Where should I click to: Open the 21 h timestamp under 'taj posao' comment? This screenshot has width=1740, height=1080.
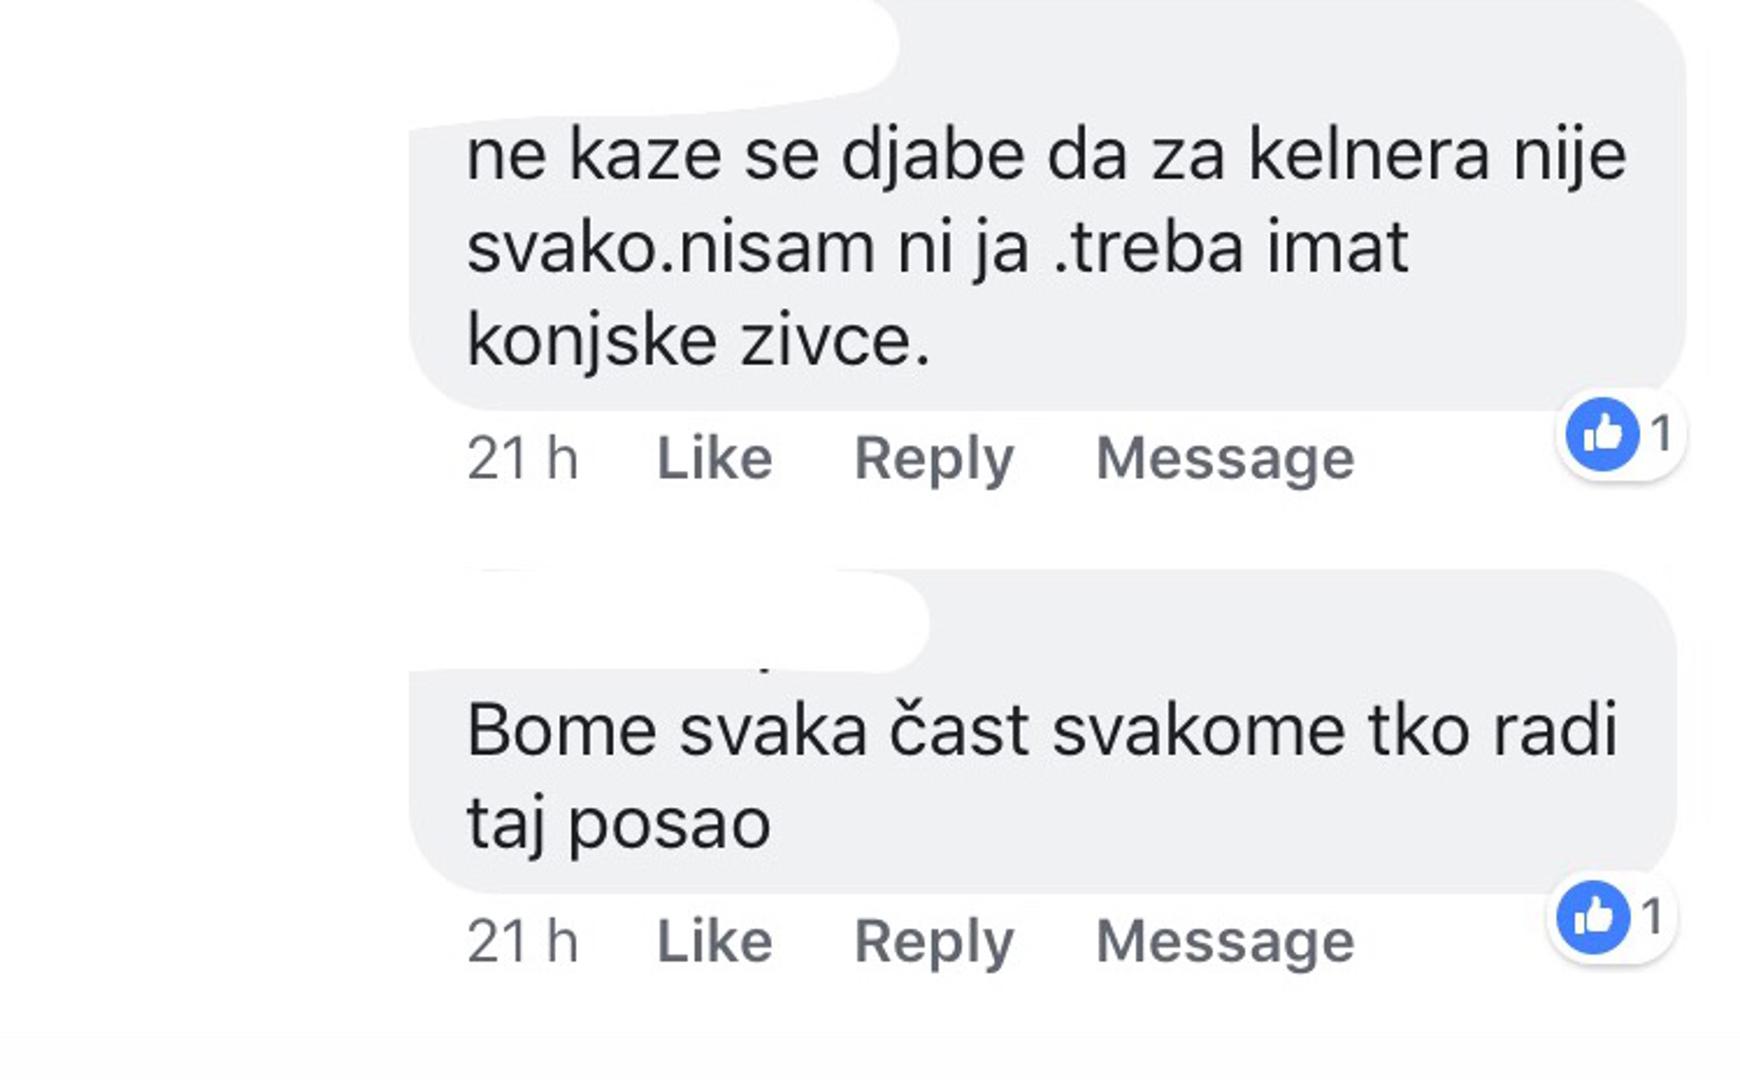point(522,941)
